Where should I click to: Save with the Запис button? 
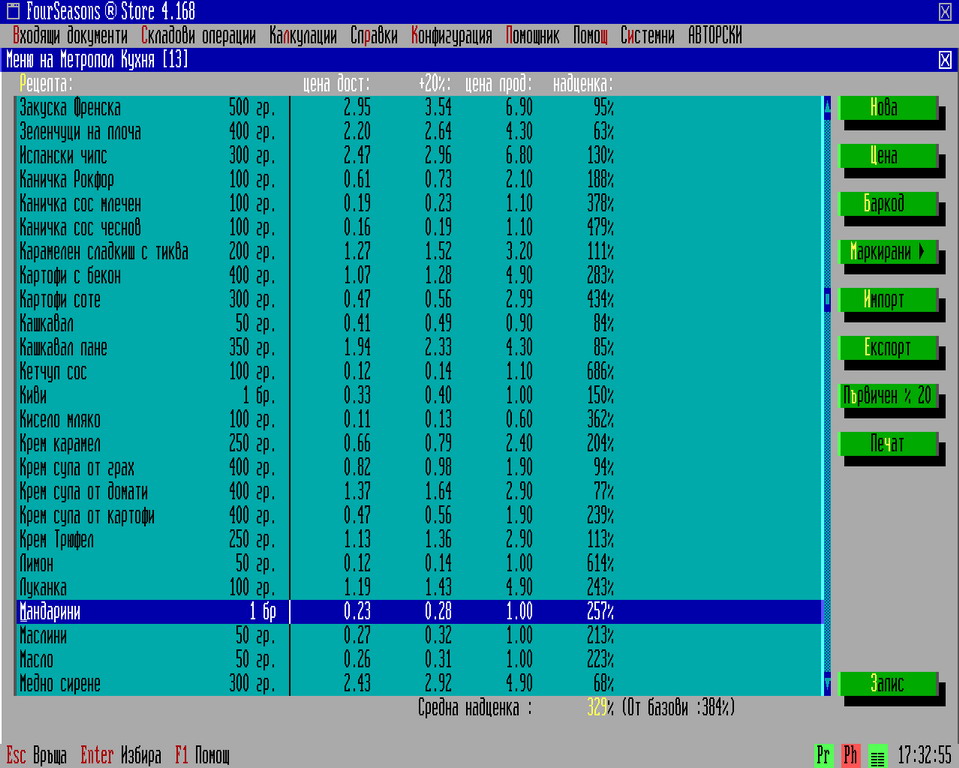(x=888, y=684)
